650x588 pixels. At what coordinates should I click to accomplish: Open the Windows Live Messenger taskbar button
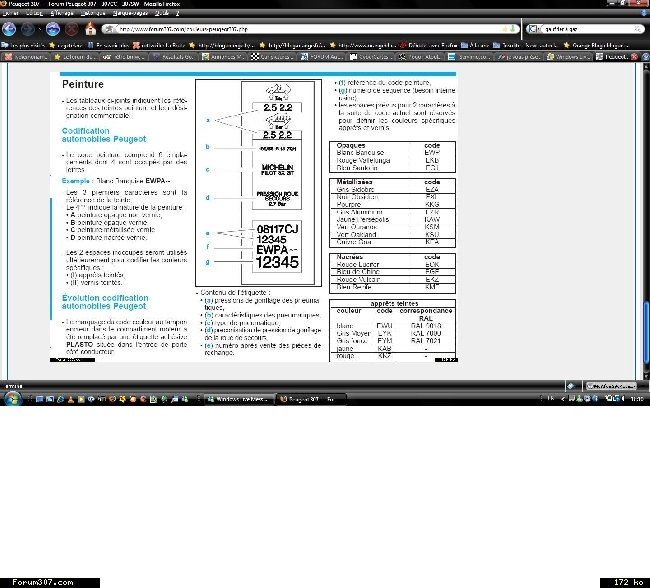[x=239, y=399]
